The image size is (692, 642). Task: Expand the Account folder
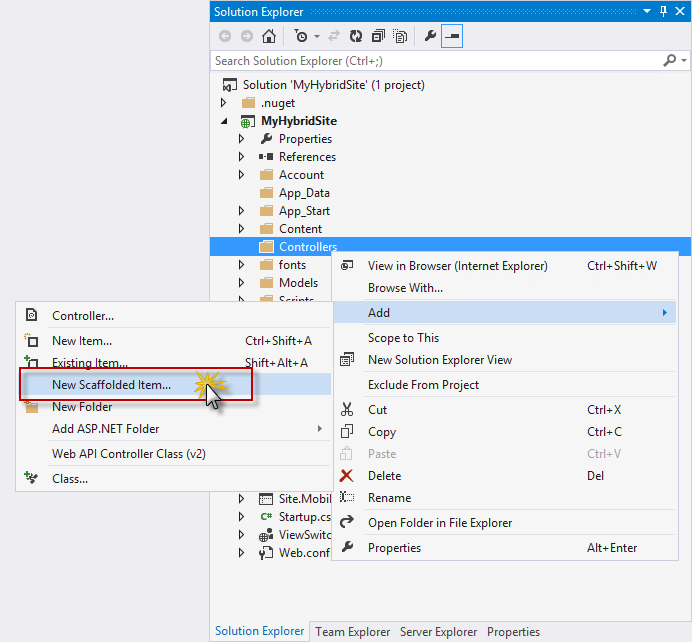click(241, 175)
